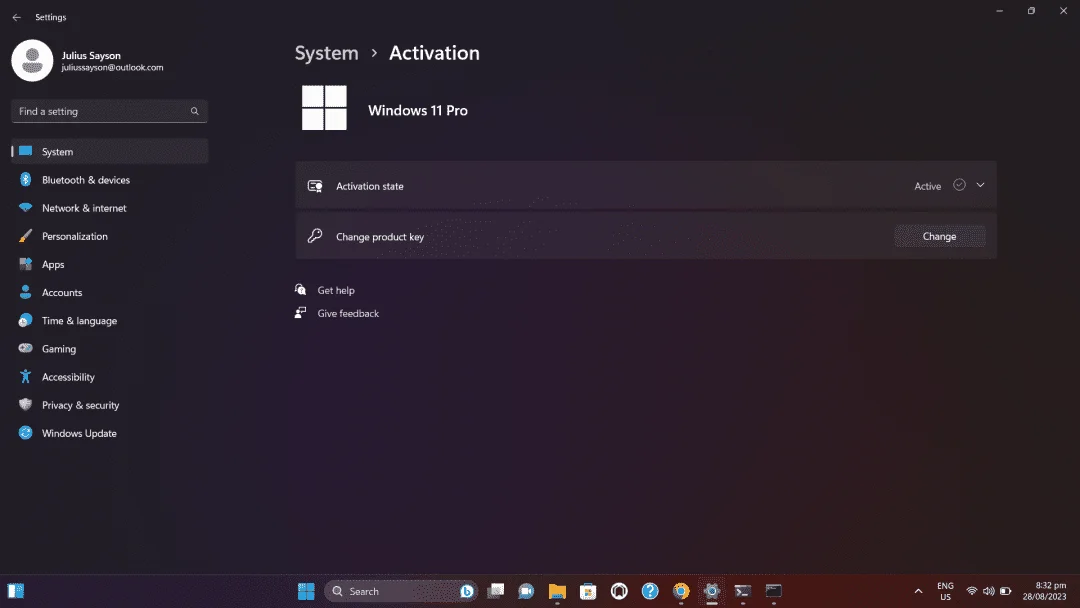Click the Accessibility figure icon
Screen dimensions: 1080x608
[x=25, y=377]
